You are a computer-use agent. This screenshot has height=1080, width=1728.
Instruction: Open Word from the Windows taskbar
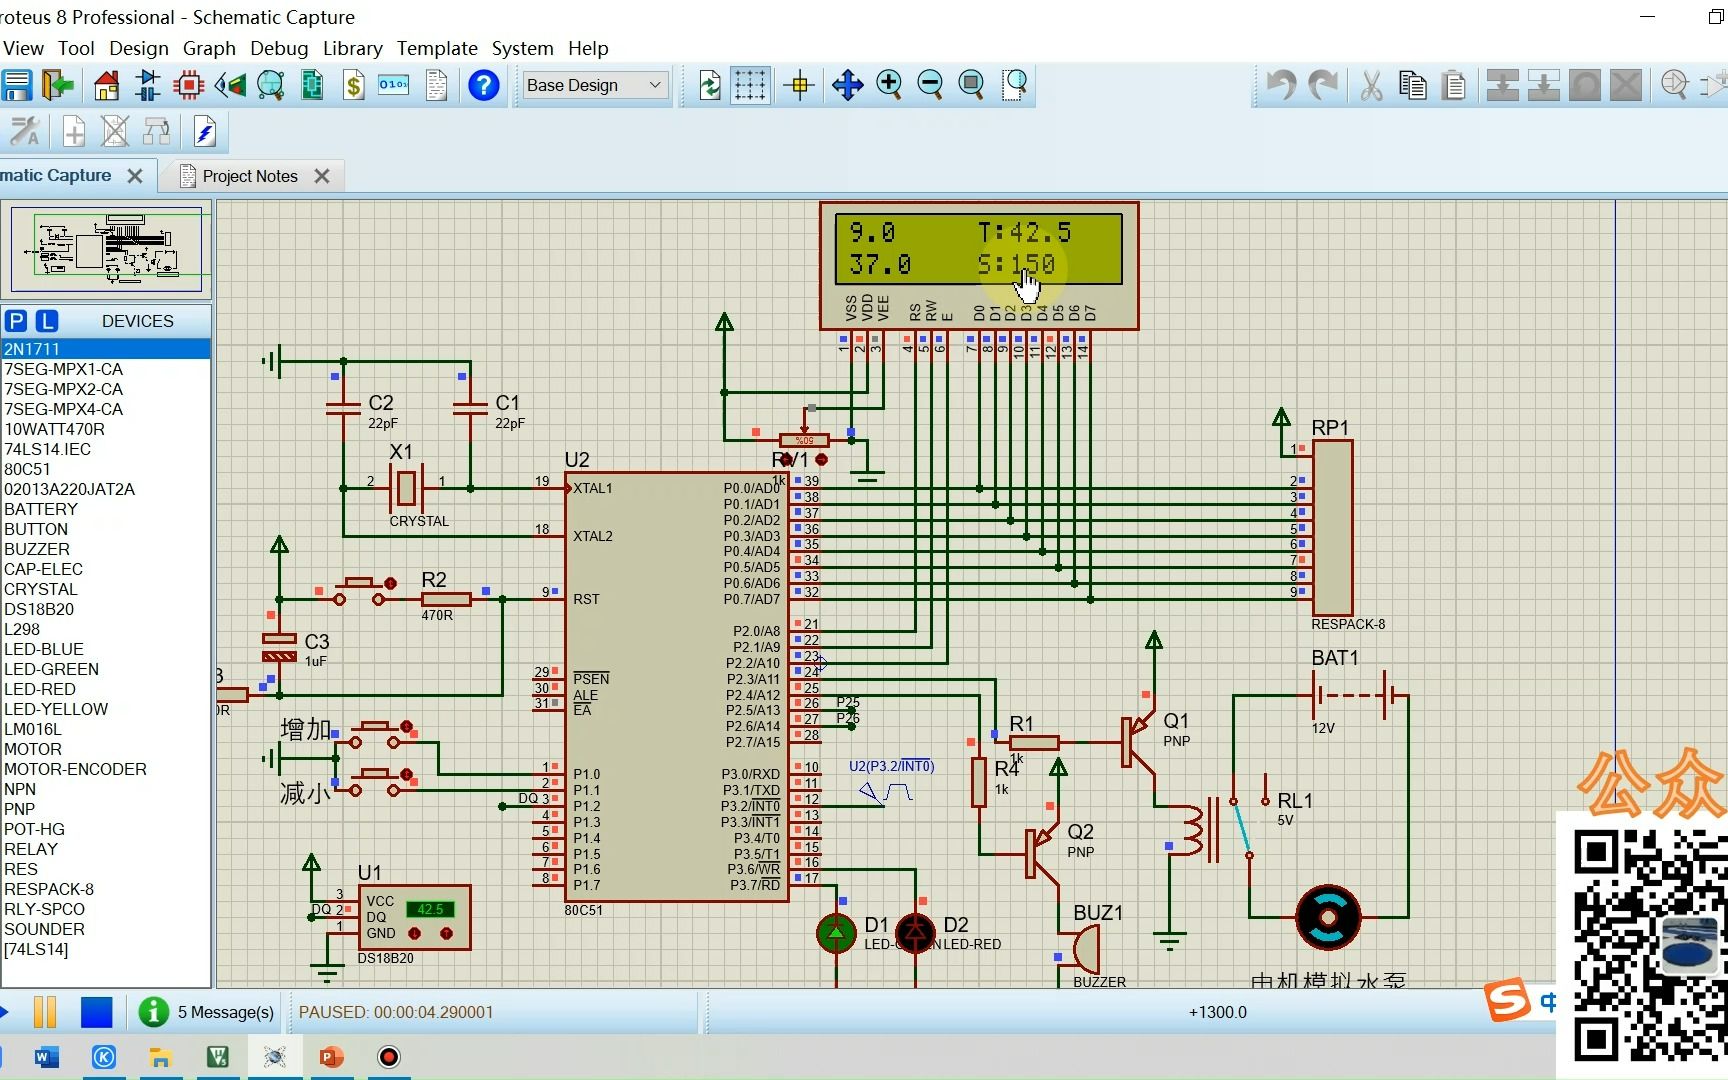coord(47,1057)
